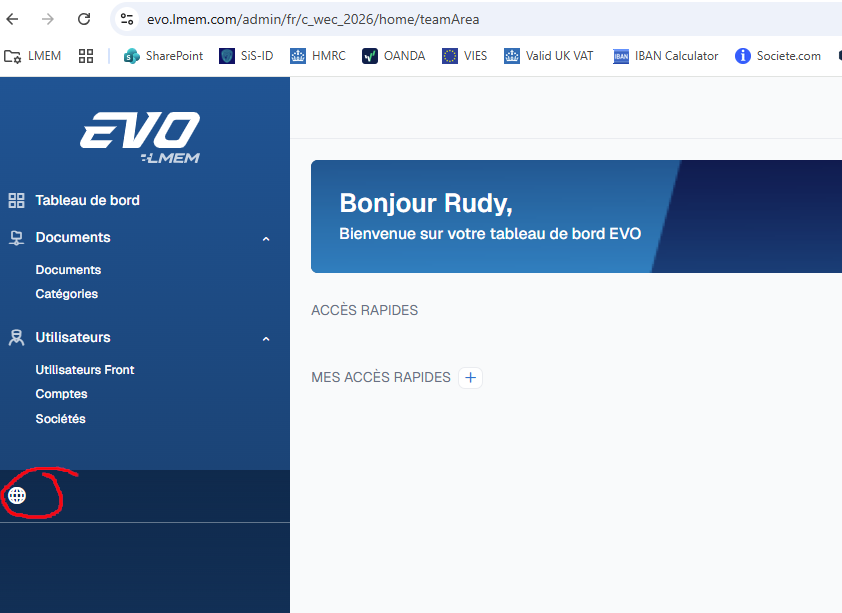Image resolution: width=842 pixels, height=613 pixels.
Task: Collapse the Utilisateurs menu chevron
Action: [x=266, y=339]
